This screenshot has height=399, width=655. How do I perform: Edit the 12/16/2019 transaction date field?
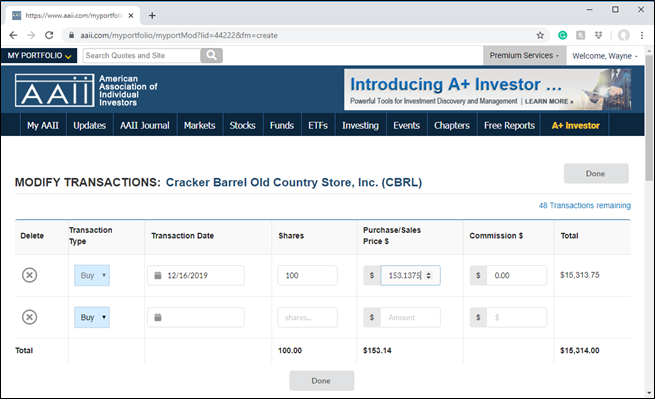pyautogui.click(x=195, y=275)
